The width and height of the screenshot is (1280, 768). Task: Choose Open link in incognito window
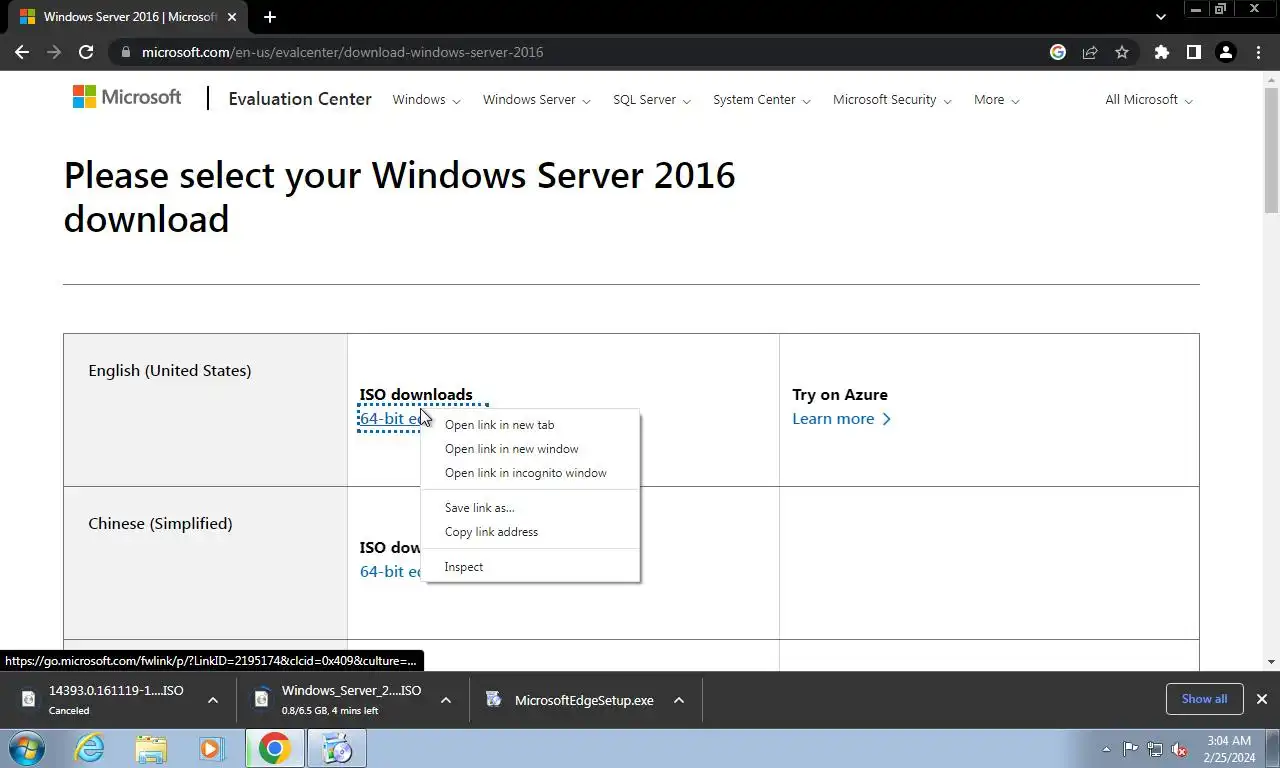530,473
